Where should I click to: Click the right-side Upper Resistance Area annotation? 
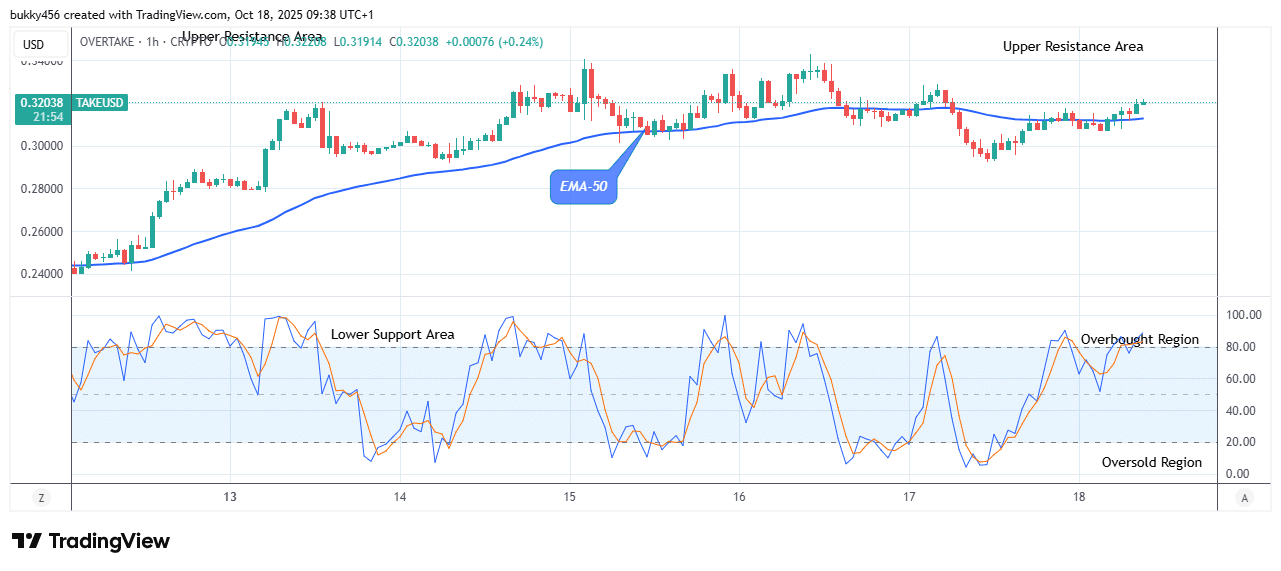click(1073, 46)
